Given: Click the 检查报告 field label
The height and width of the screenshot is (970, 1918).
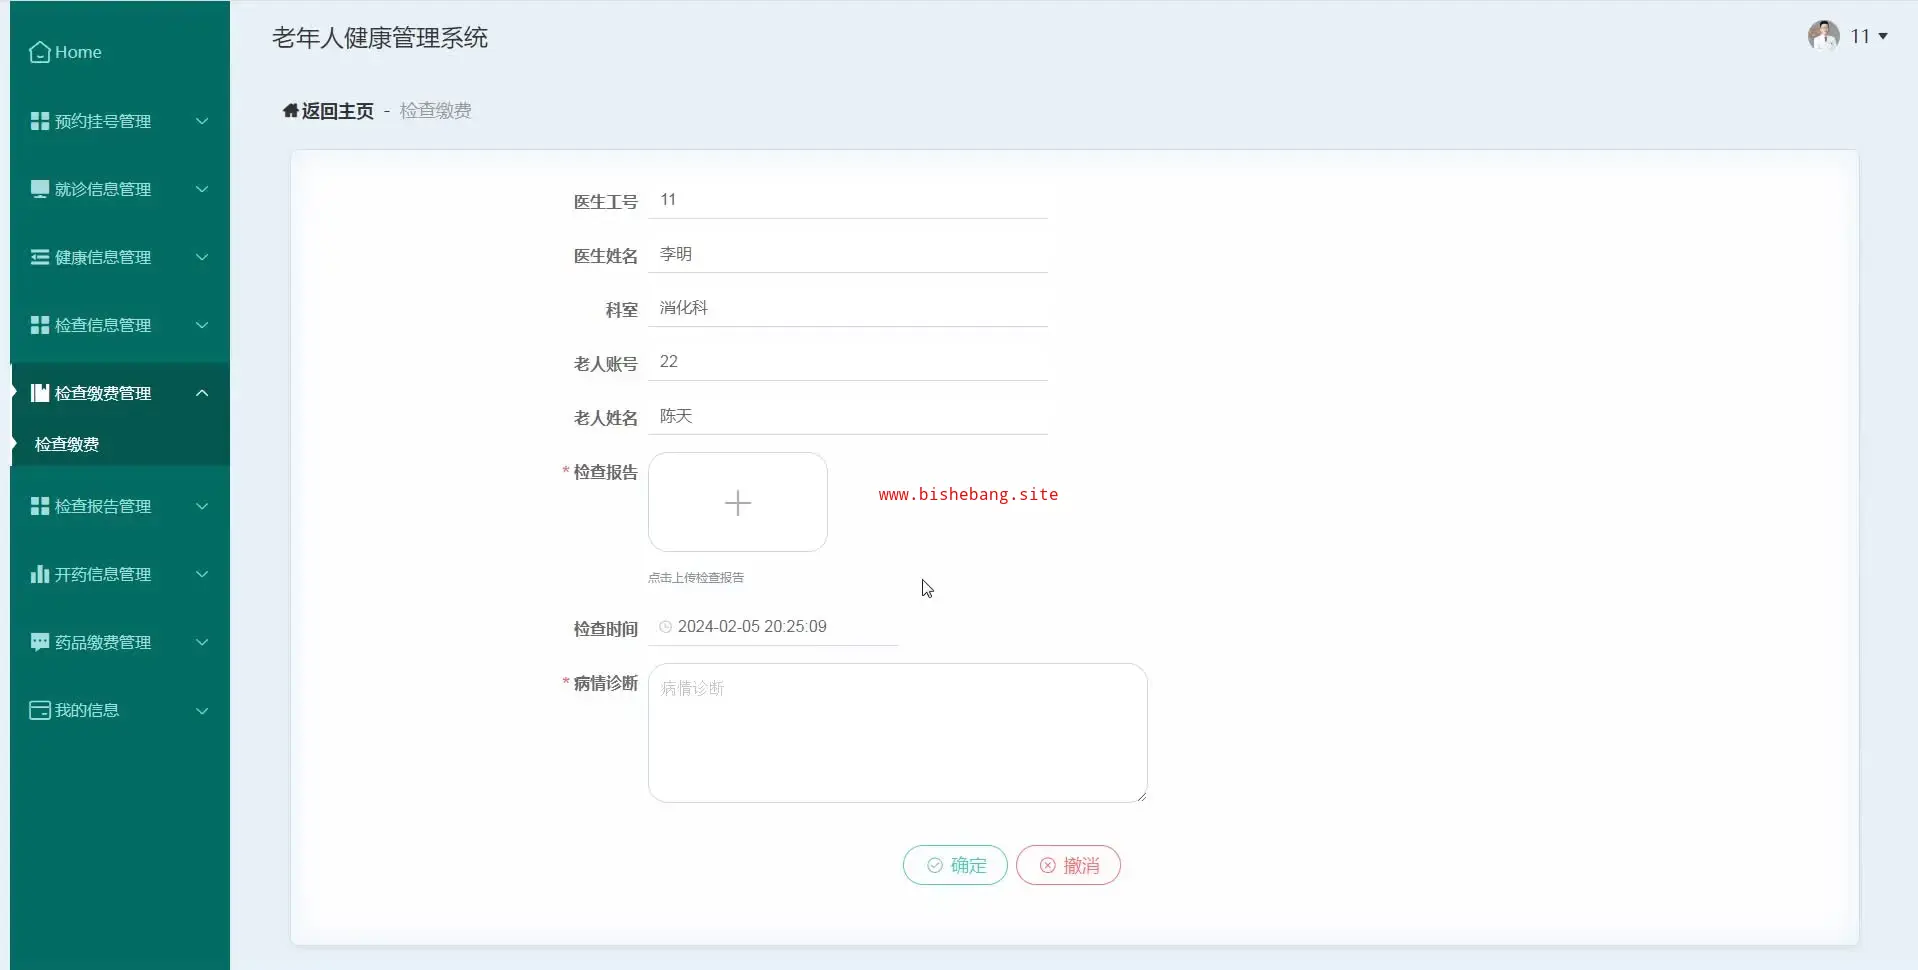Looking at the screenshot, I should coord(606,472).
